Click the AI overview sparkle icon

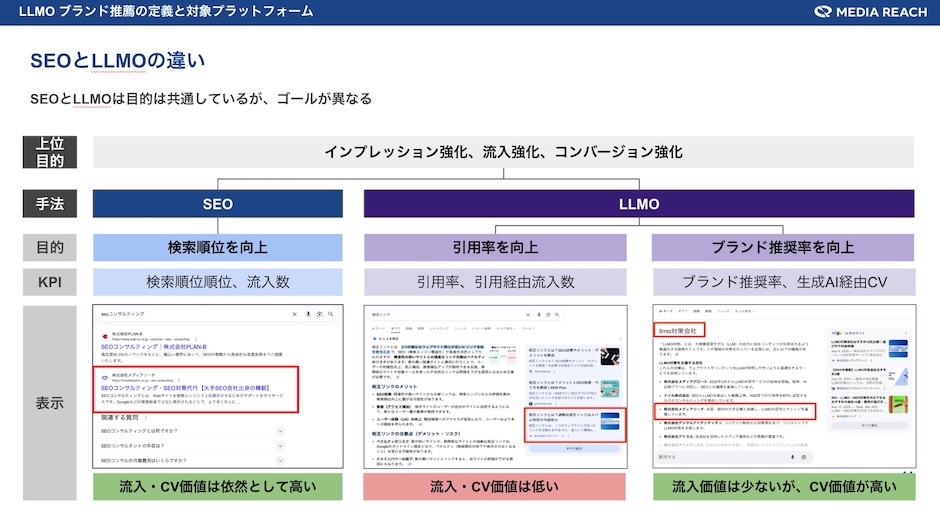coord(375,339)
